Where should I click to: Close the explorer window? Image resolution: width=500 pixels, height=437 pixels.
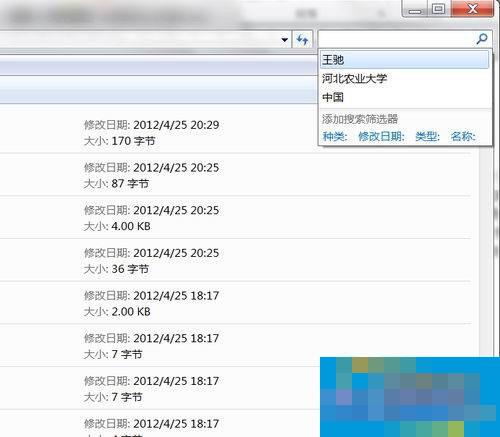[472, 8]
